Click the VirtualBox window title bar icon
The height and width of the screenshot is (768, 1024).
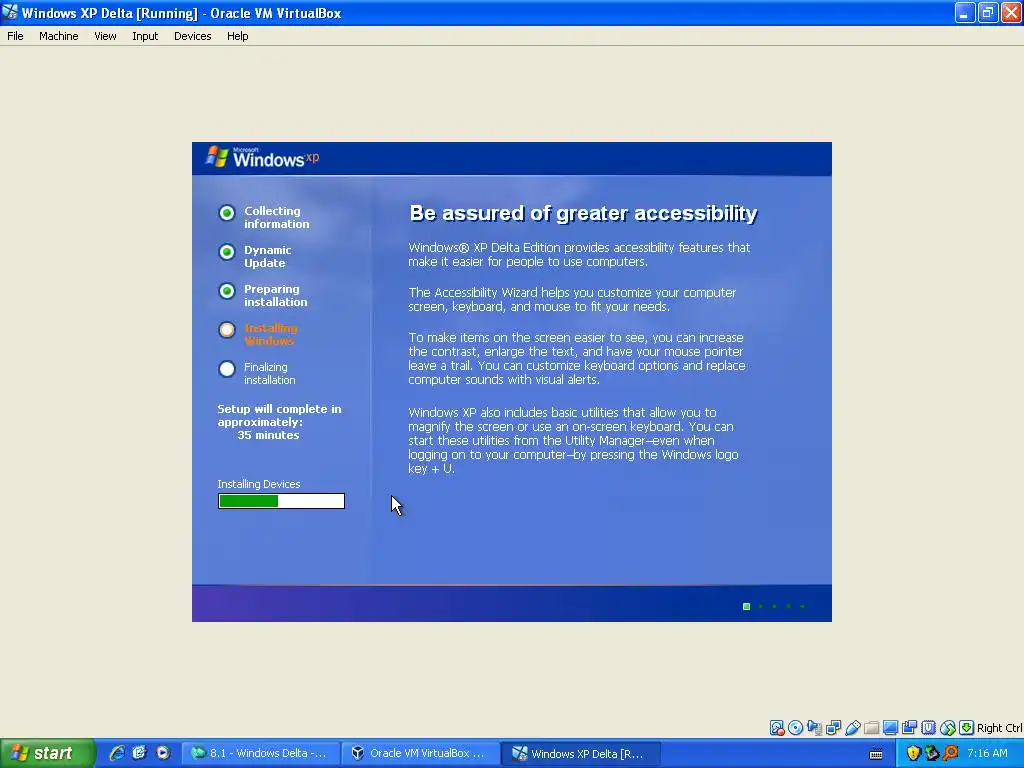coord(10,12)
